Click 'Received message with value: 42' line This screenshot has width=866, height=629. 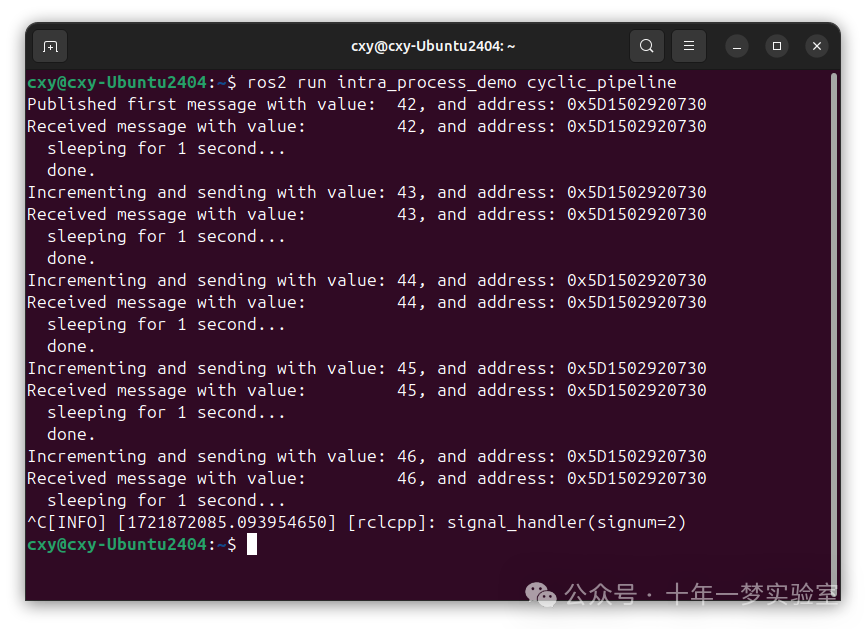(x=367, y=126)
